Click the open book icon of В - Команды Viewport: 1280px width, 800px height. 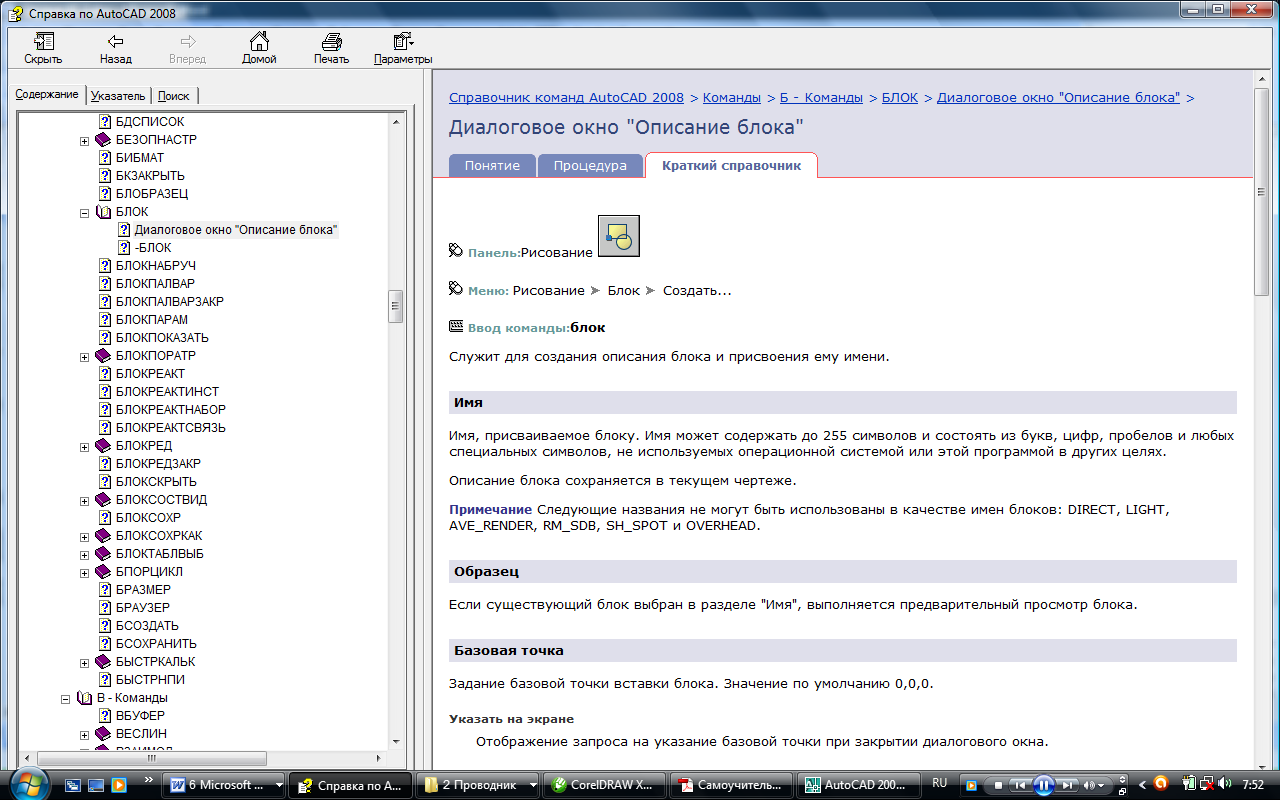coord(85,698)
